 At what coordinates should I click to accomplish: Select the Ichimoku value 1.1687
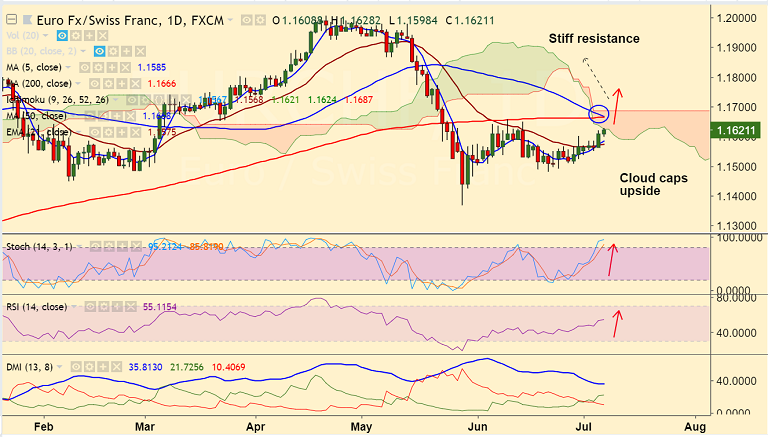pyautogui.click(x=359, y=100)
